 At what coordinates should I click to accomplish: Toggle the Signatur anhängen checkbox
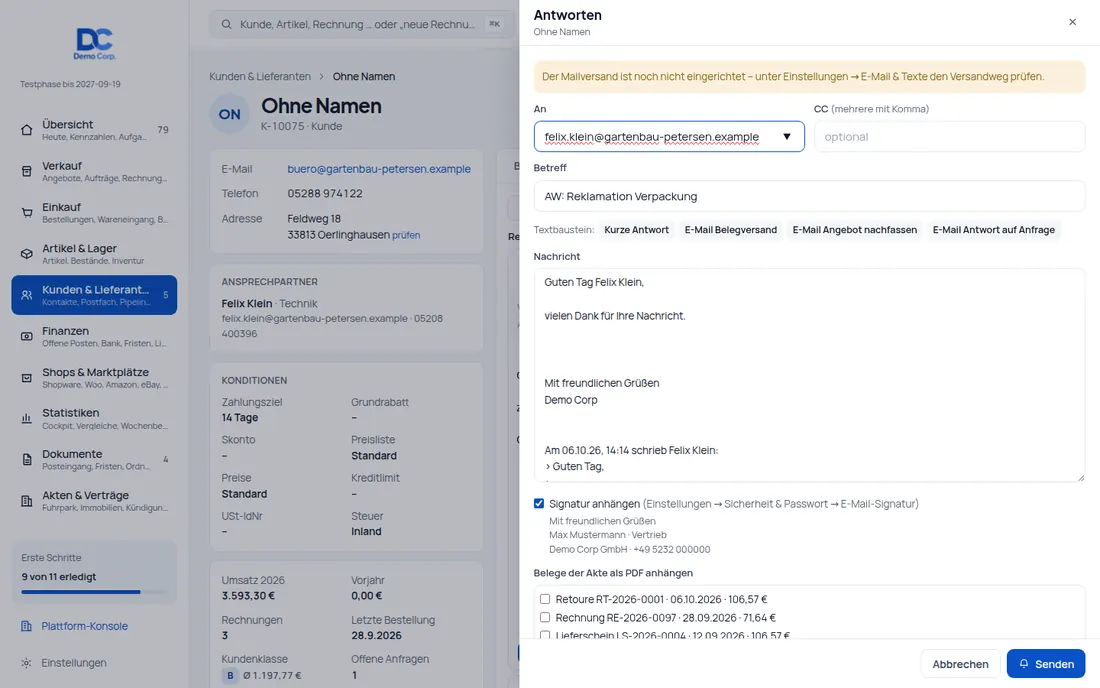(x=539, y=504)
